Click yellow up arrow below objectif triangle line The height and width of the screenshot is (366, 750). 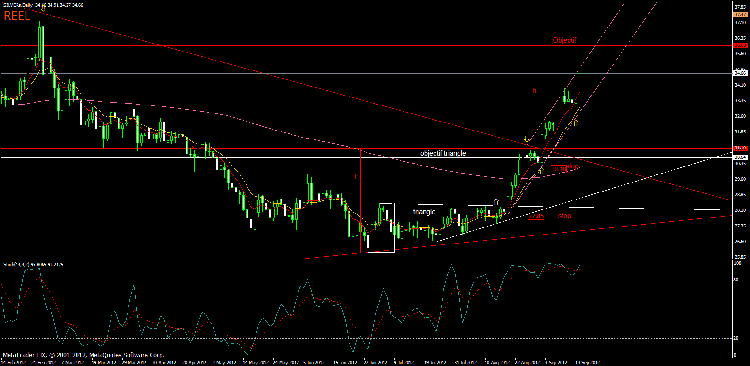pyautogui.click(x=541, y=169)
